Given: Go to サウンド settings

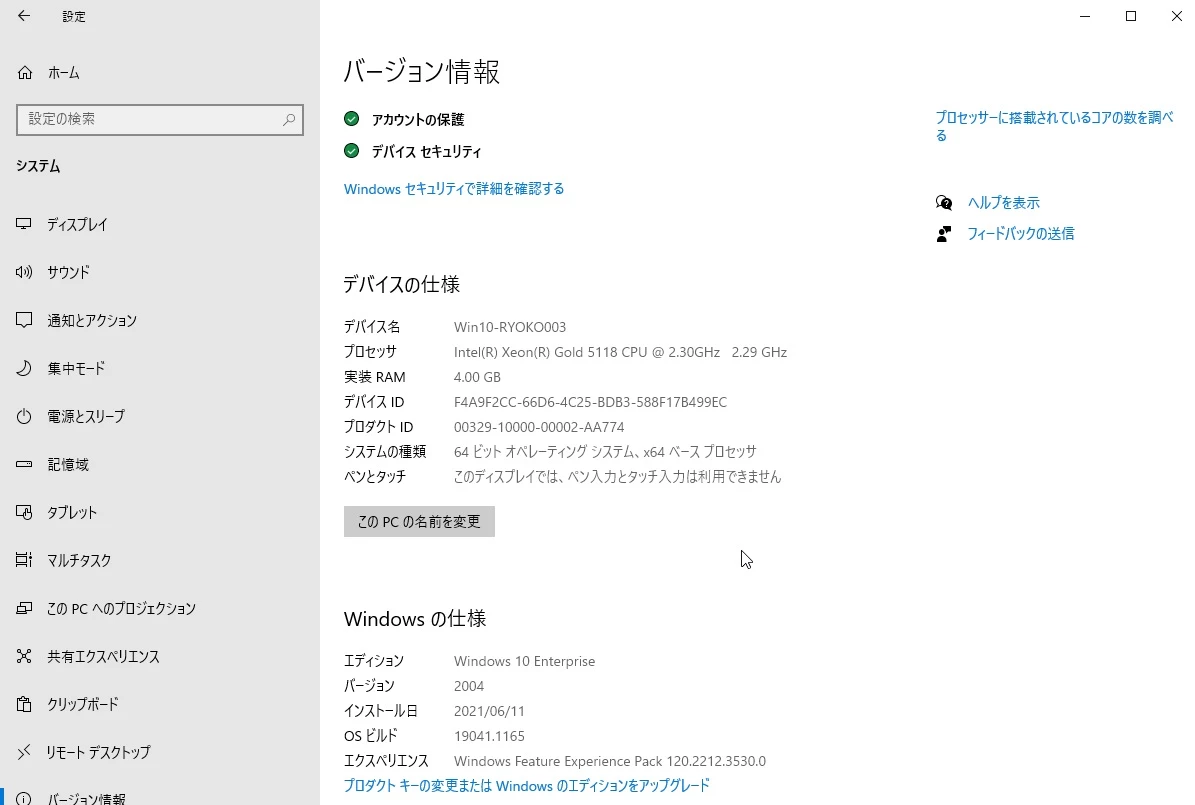Looking at the screenshot, I should coord(68,273).
